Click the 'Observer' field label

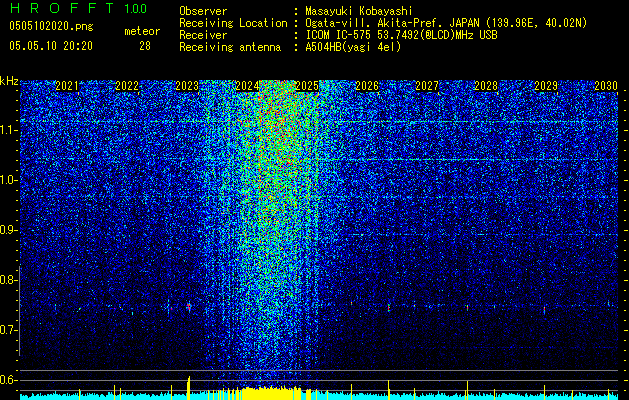pyautogui.click(x=203, y=11)
